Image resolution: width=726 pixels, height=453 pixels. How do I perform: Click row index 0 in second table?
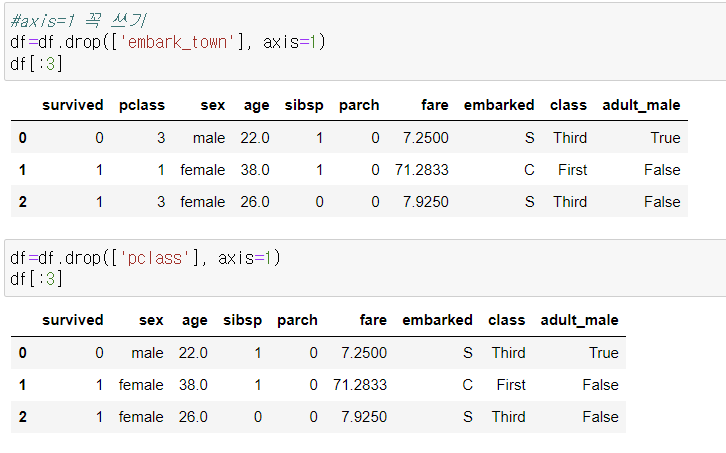click(23, 352)
